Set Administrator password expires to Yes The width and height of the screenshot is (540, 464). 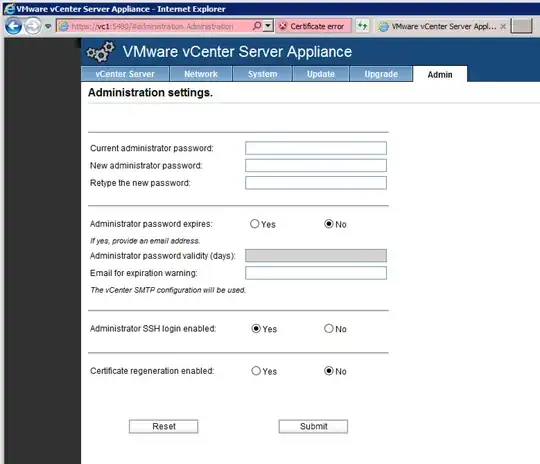(255, 224)
